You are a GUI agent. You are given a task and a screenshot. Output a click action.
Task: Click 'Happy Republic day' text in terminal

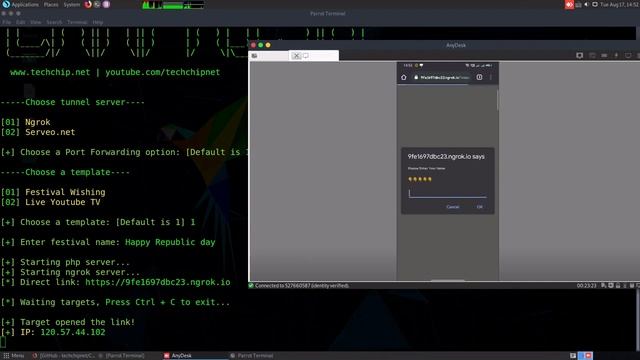170,242
